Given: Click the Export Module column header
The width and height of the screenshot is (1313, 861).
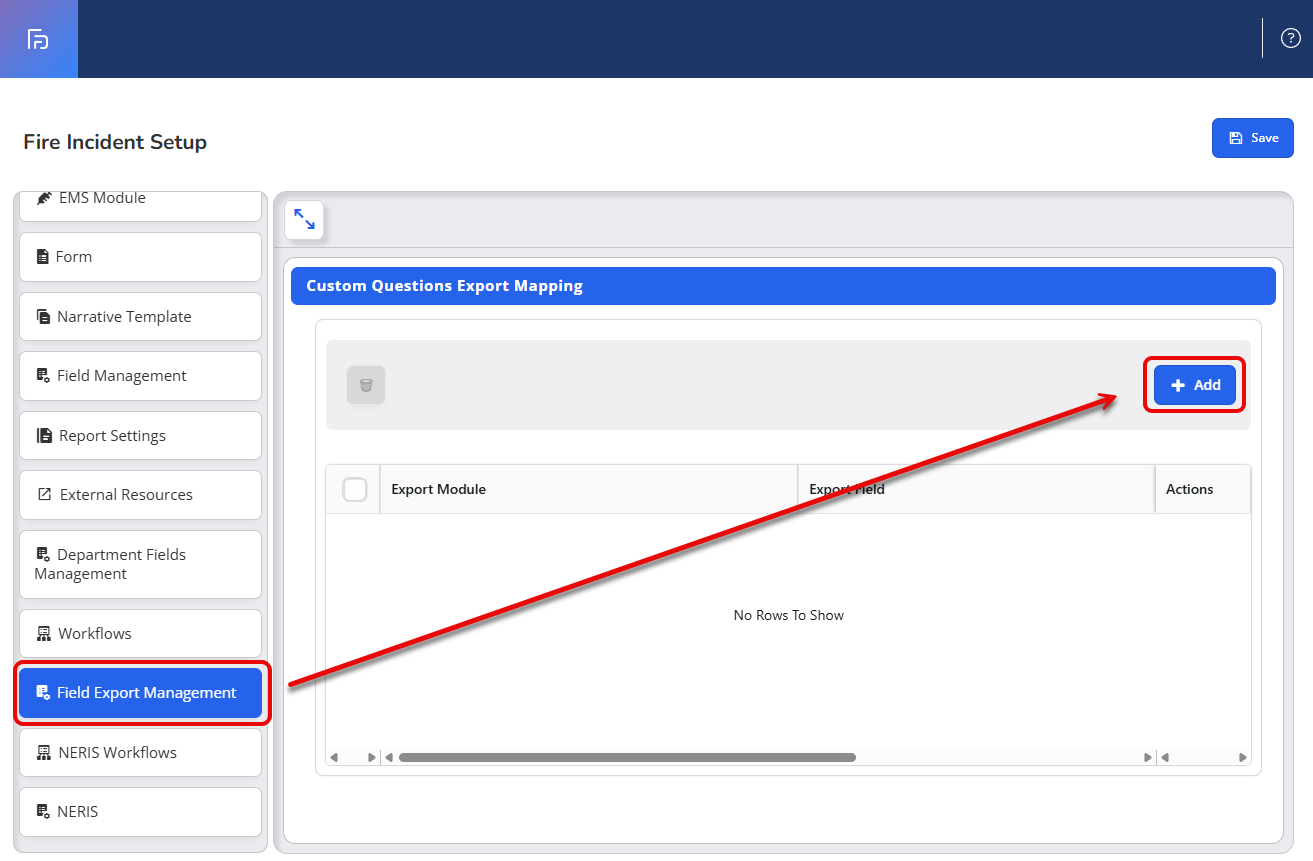Looking at the screenshot, I should [x=588, y=489].
